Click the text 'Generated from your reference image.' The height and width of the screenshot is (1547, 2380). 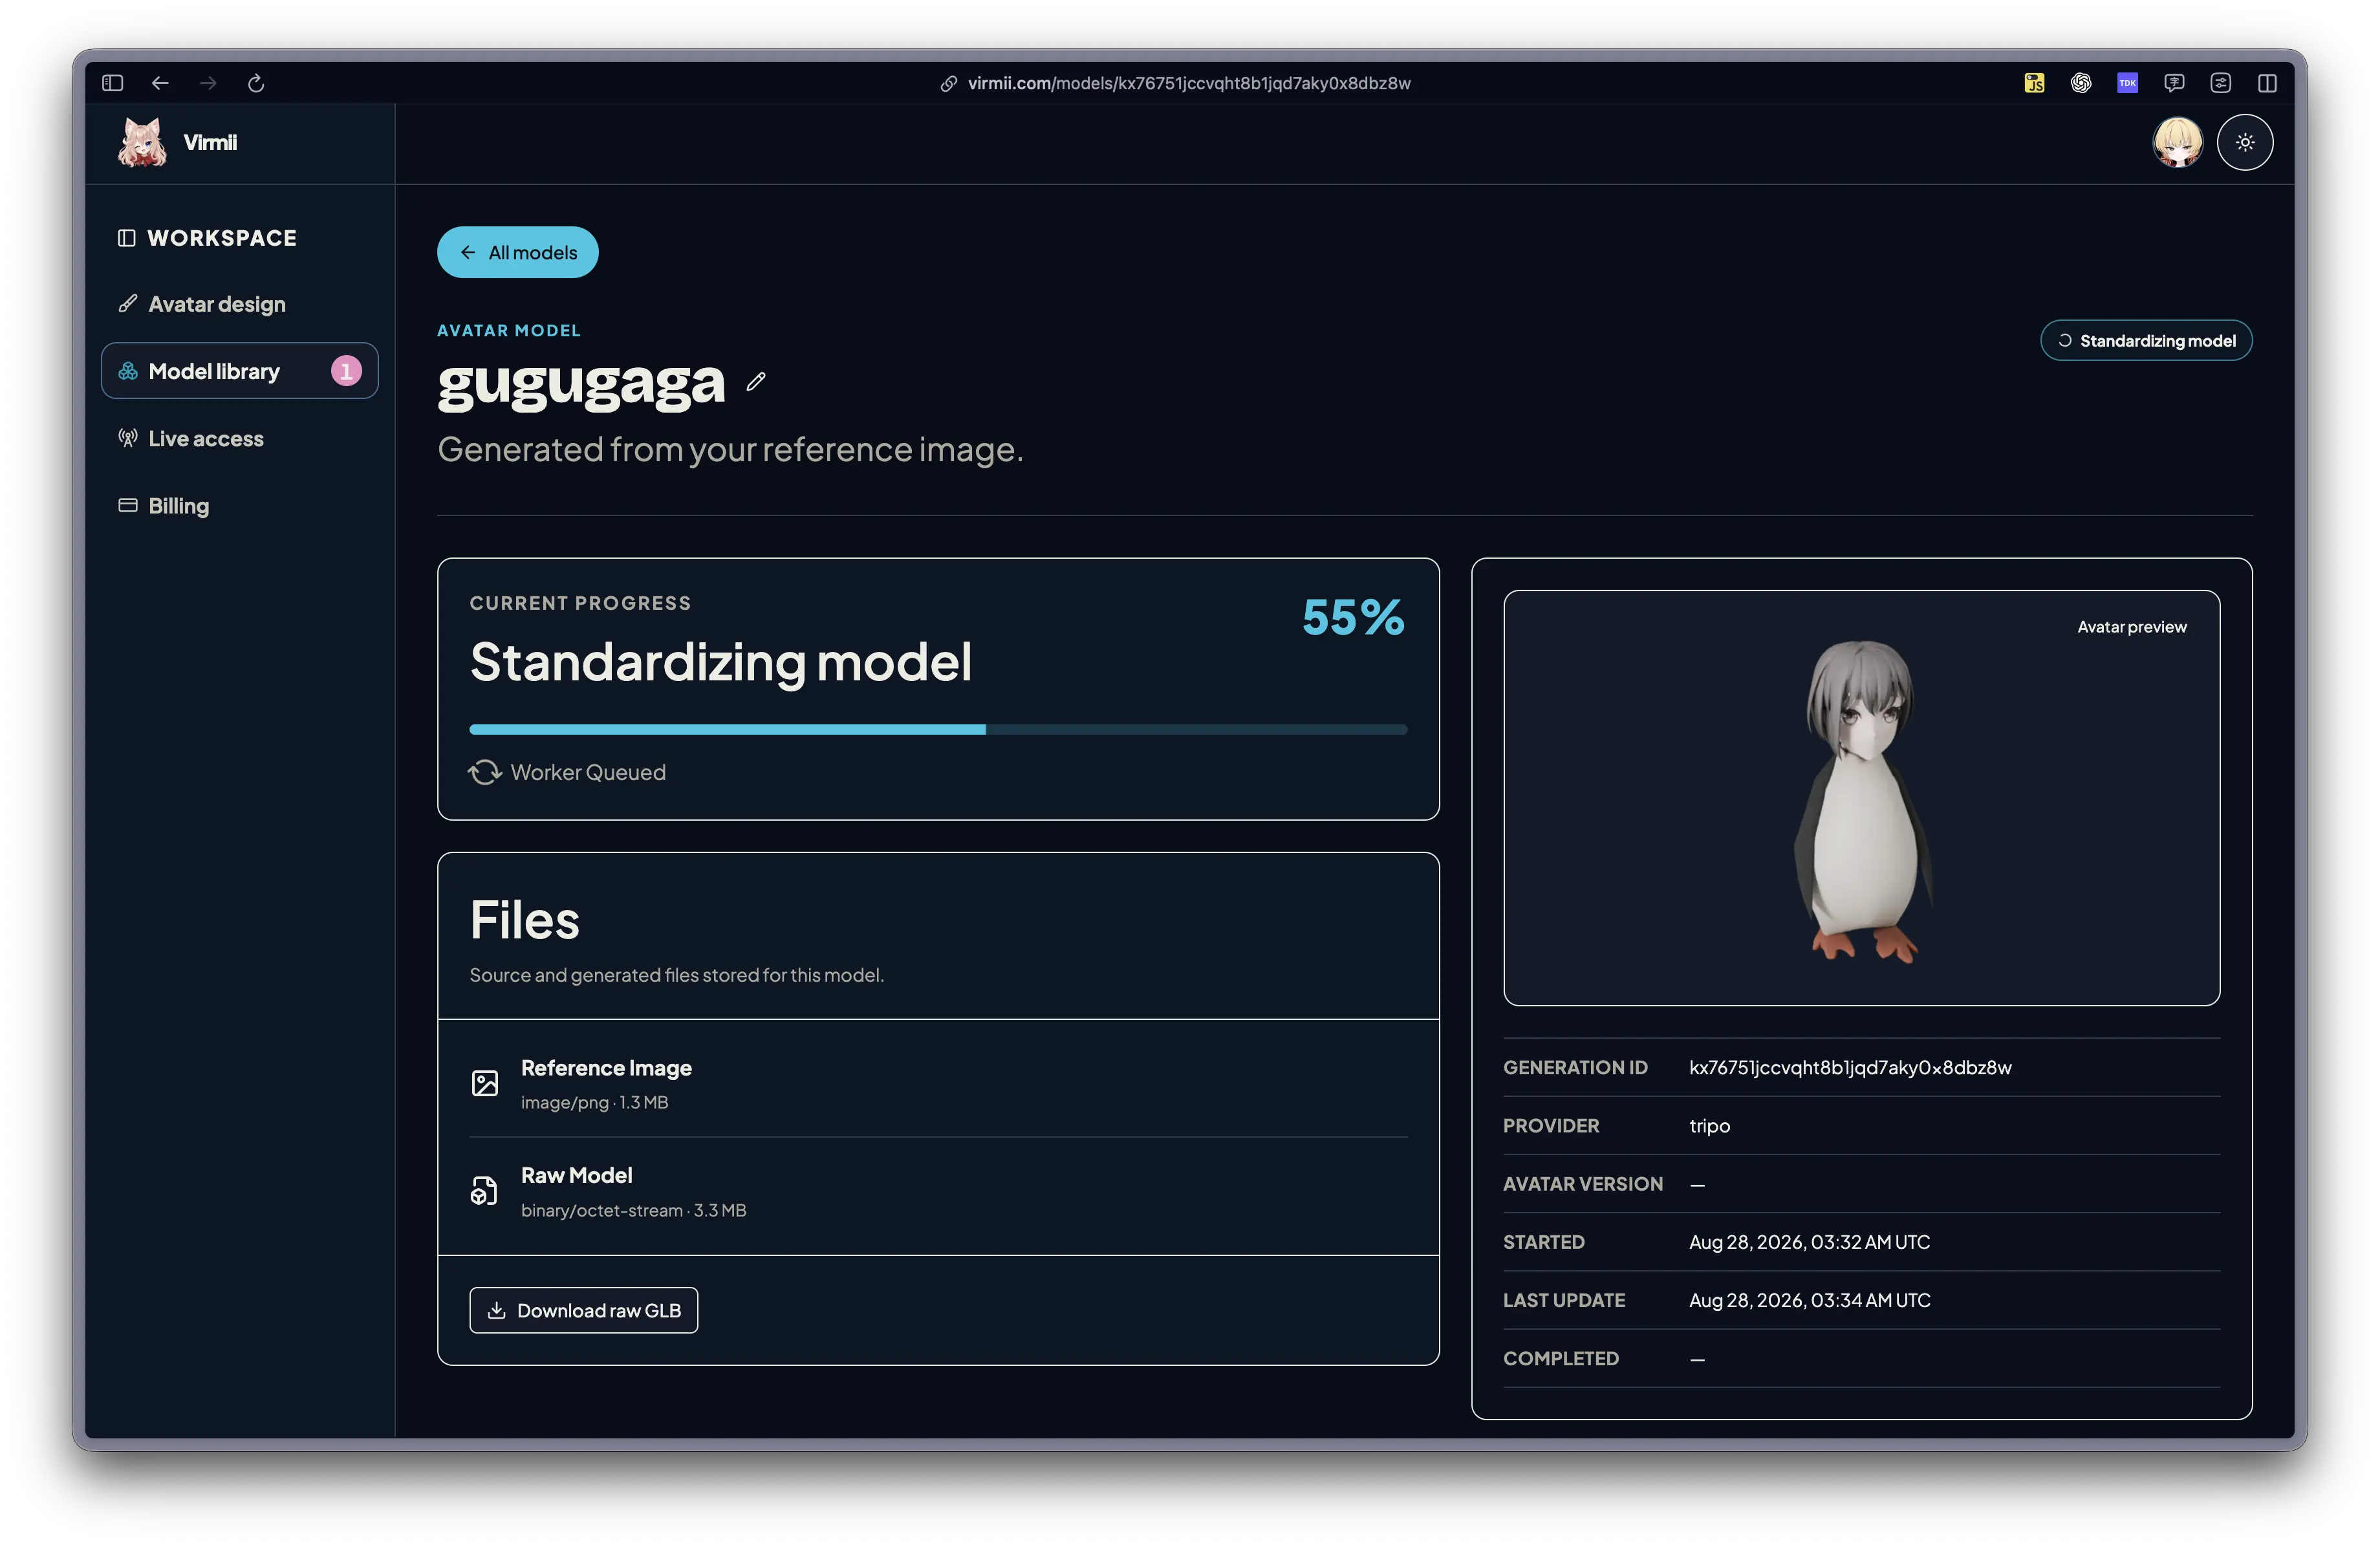pyautogui.click(x=730, y=450)
